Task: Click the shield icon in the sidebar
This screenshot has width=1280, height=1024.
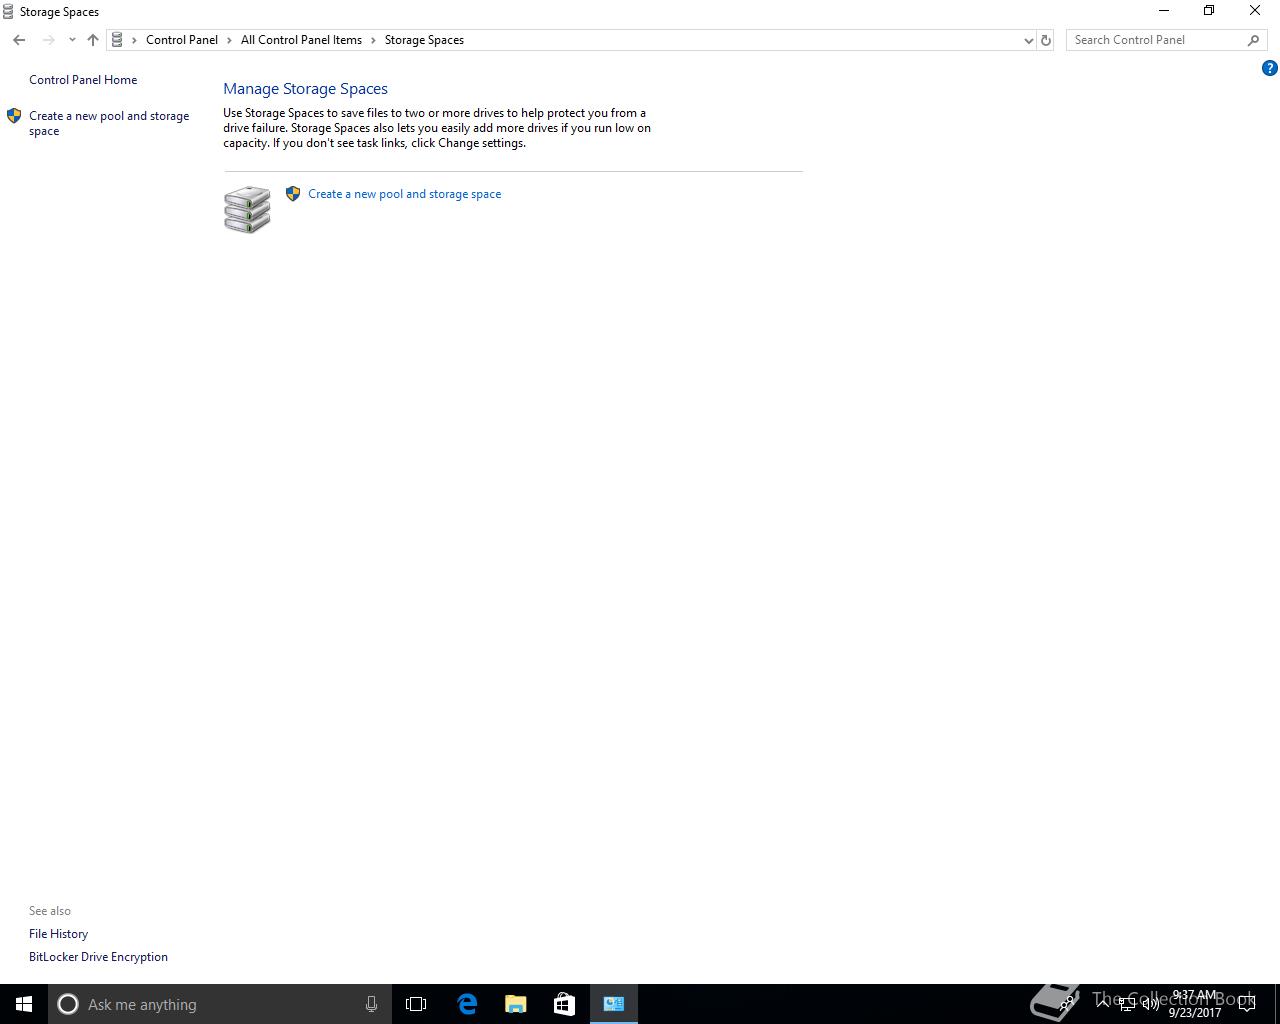Action: click(14, 116)
